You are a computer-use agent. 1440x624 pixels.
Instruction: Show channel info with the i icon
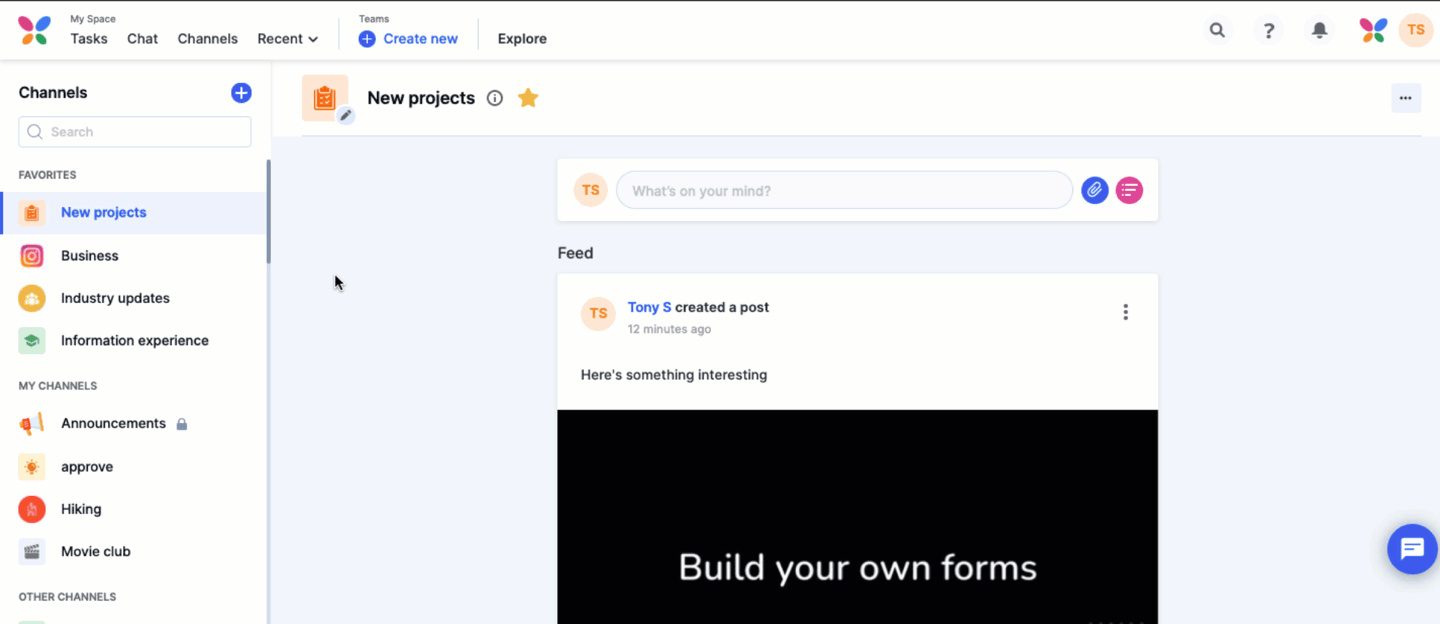pos(494,98)
